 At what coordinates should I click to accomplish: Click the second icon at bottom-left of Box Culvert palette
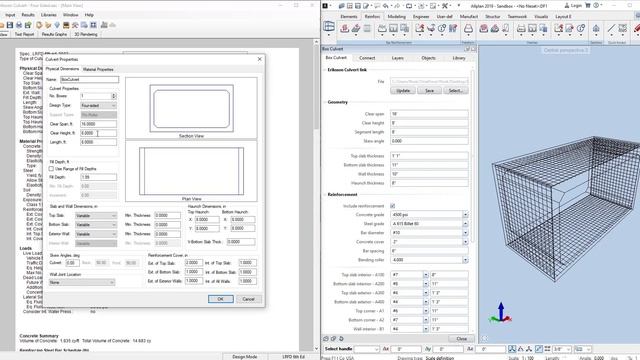[x=333, y=339]
